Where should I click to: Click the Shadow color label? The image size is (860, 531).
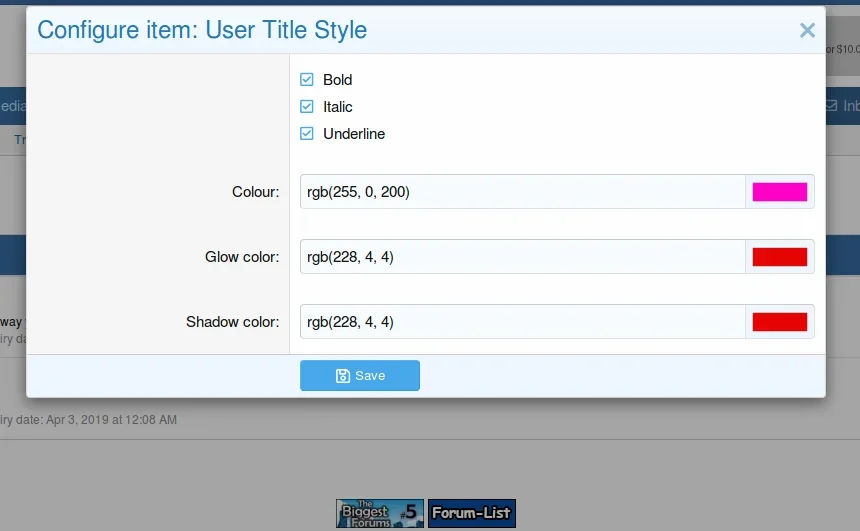click(233, 322)
